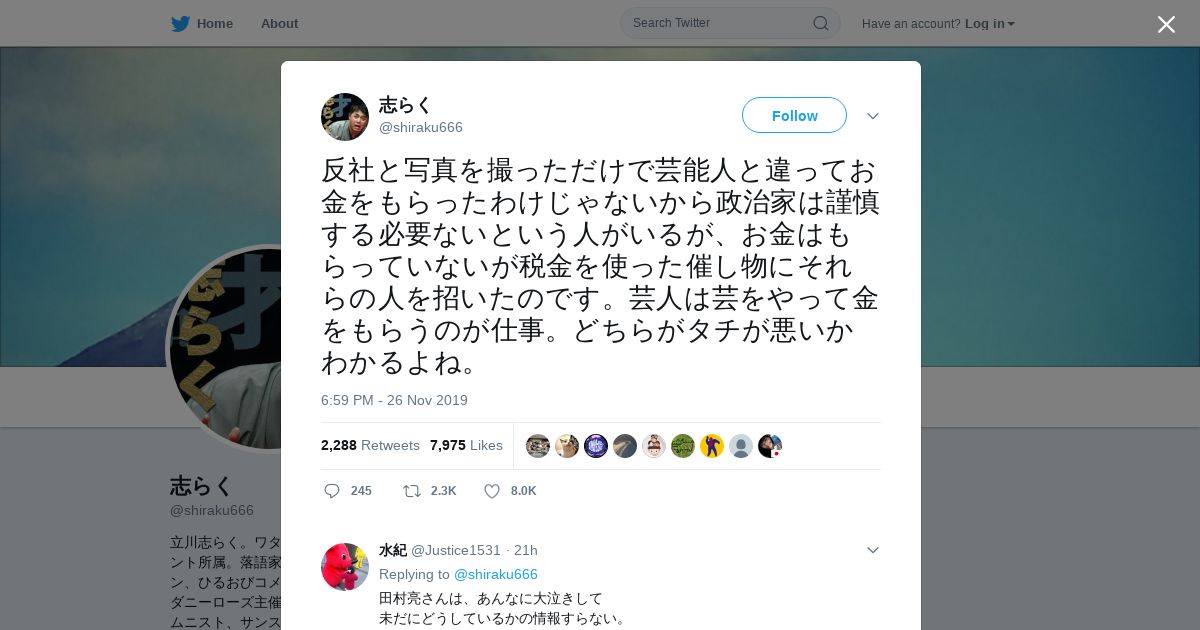Expand the tweet options chevron next to Follow
This screenshot has width=1200, height=630.
[x=873, y=116]
